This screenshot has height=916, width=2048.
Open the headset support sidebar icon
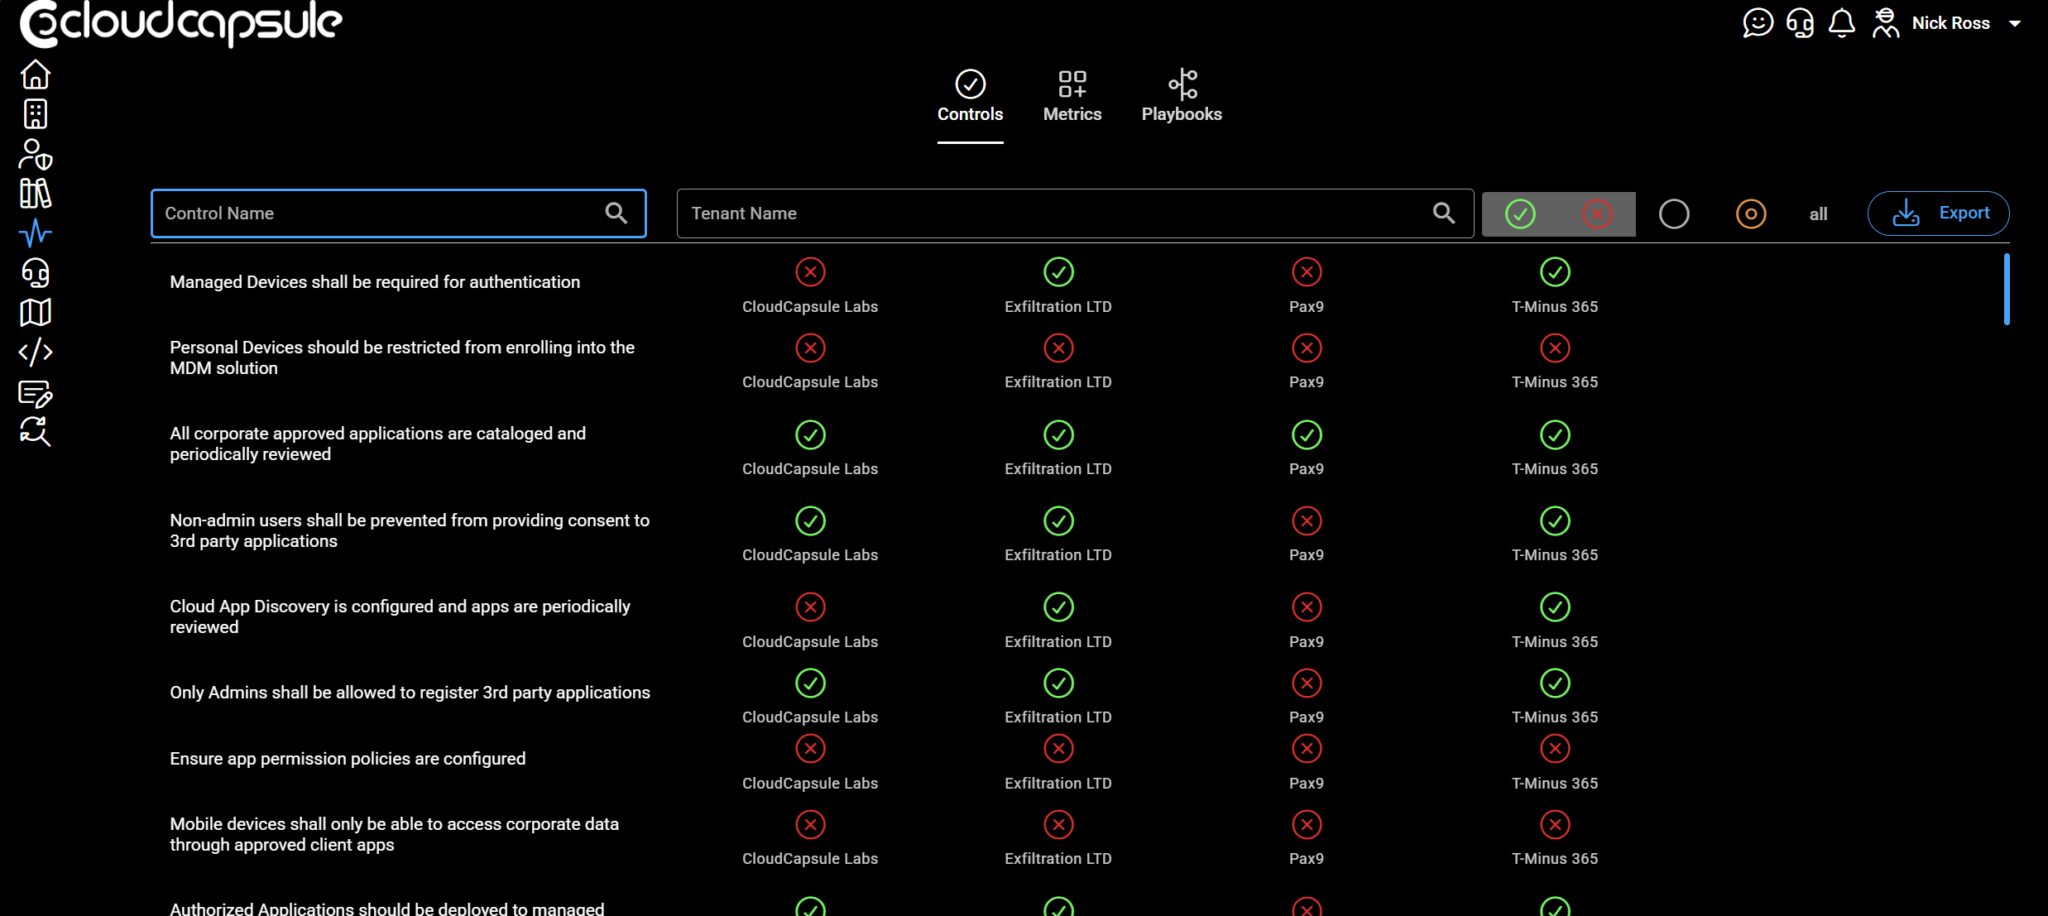[35, 273]
